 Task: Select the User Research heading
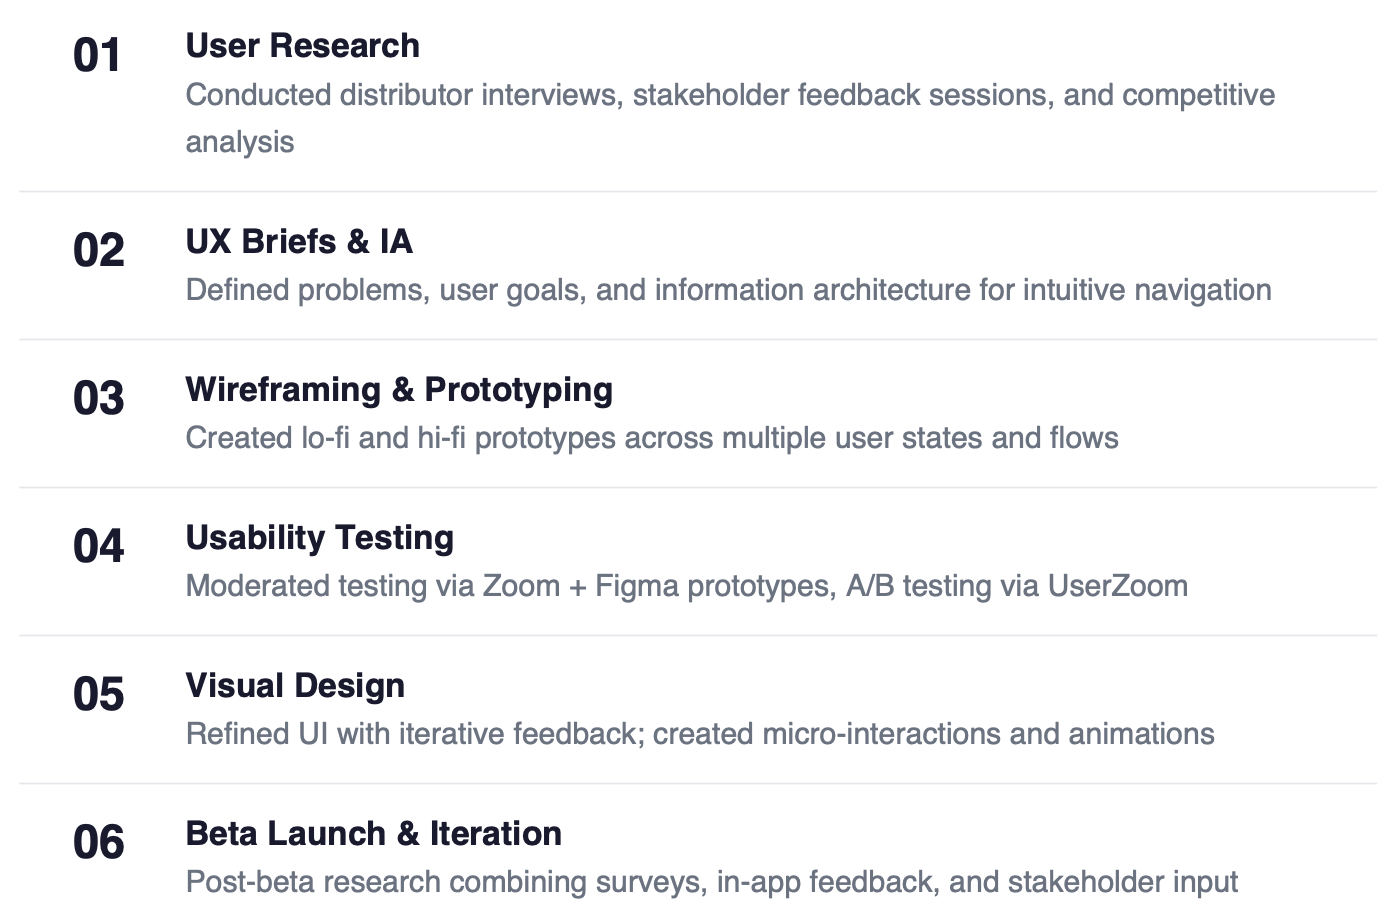tap(302, 46)
